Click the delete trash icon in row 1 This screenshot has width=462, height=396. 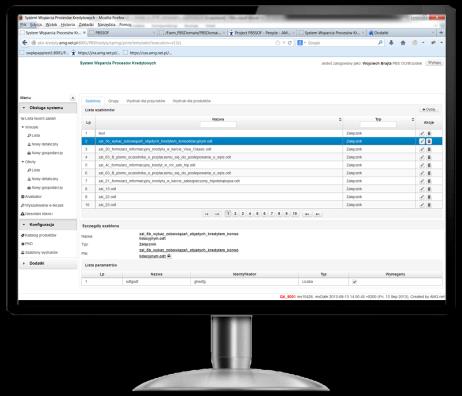(x=429, y=133)
